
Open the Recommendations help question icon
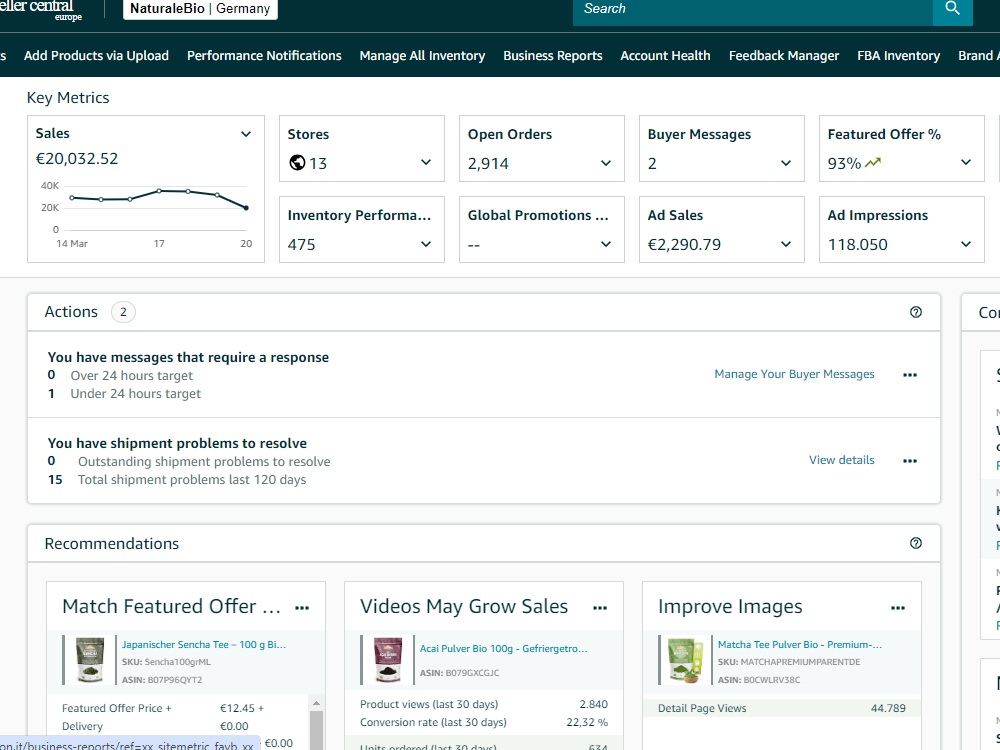916,543
